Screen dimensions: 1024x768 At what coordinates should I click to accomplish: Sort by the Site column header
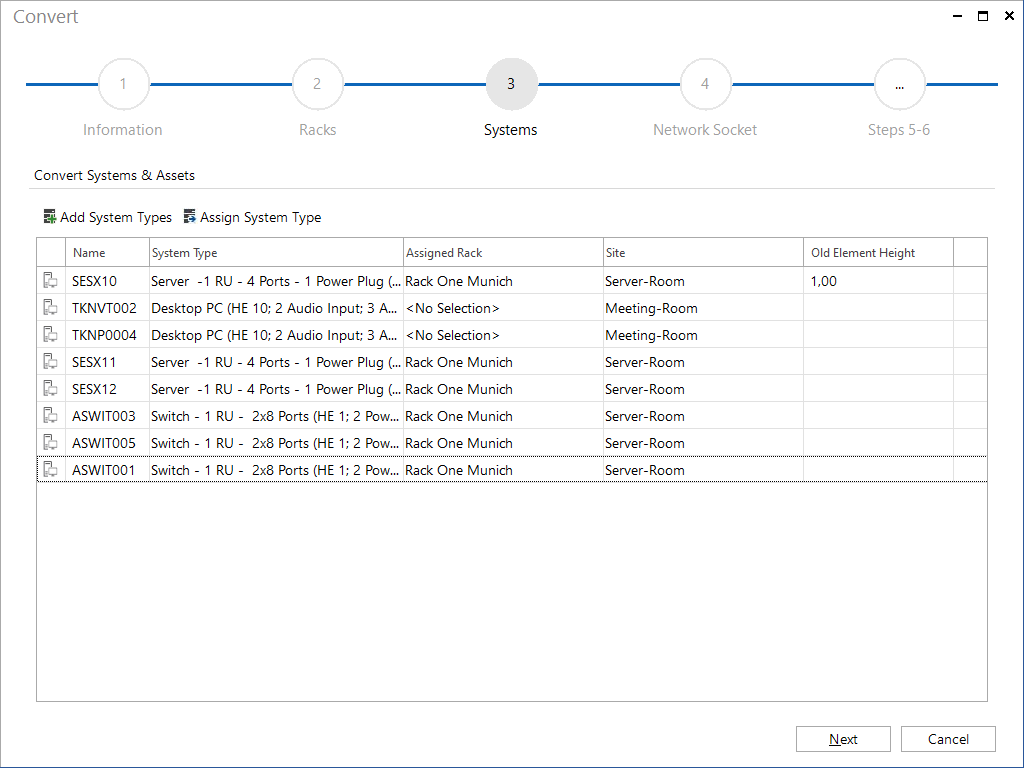click(703, 253)
